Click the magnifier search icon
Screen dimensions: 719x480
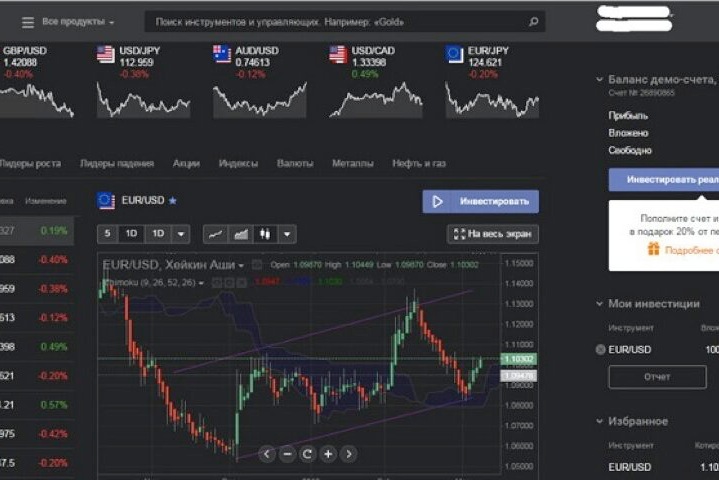[x=533, y=22]
